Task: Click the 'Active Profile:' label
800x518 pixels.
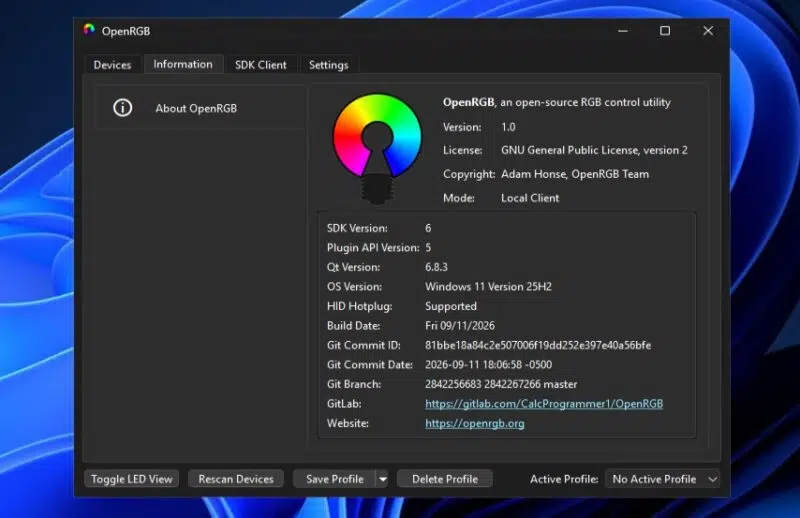Action: [564, 479]
